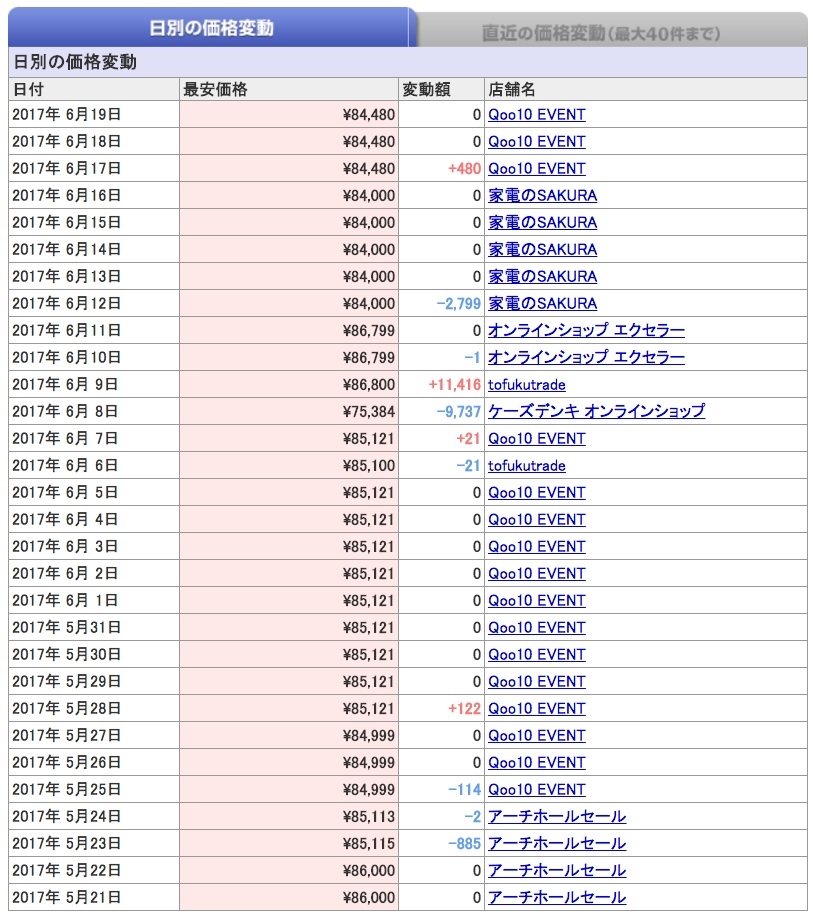Select the date cell 2017年 6月19日
This screenshot has height=916, width=813.
(93, 114)
